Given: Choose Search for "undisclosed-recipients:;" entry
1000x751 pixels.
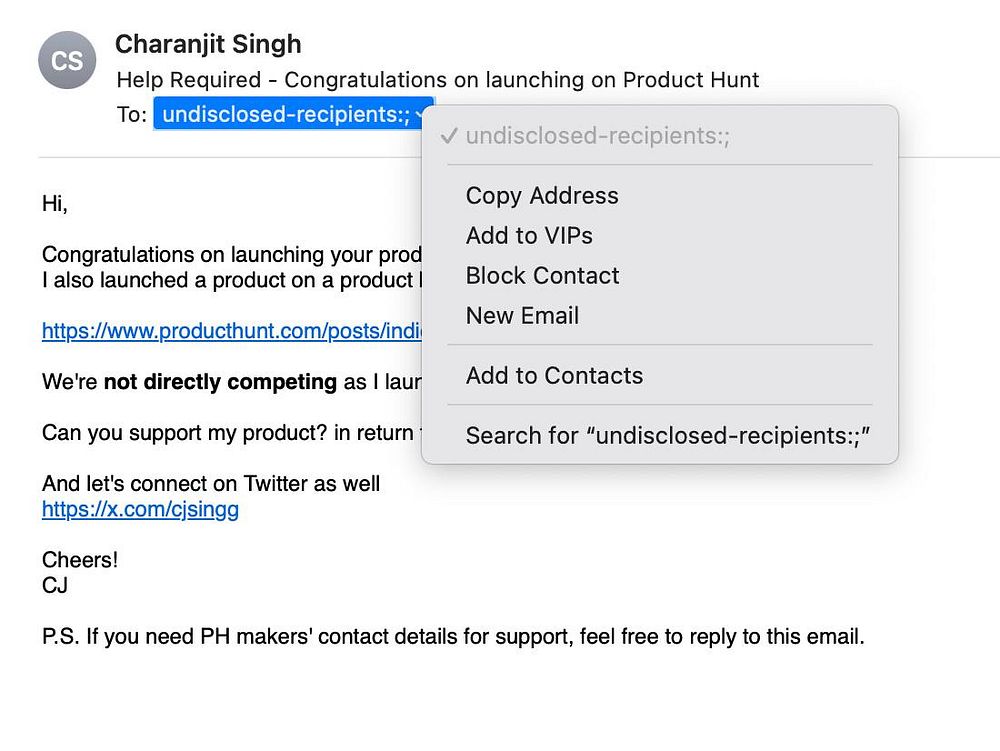Looking at the screenshot, I should (x=668, y=436).
